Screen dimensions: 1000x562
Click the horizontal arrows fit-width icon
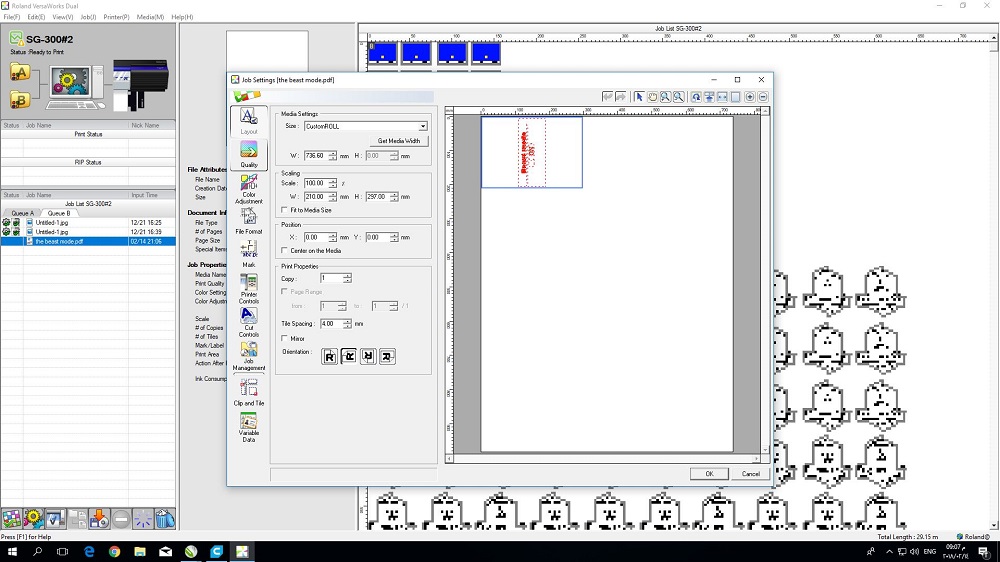coord(723,97)
